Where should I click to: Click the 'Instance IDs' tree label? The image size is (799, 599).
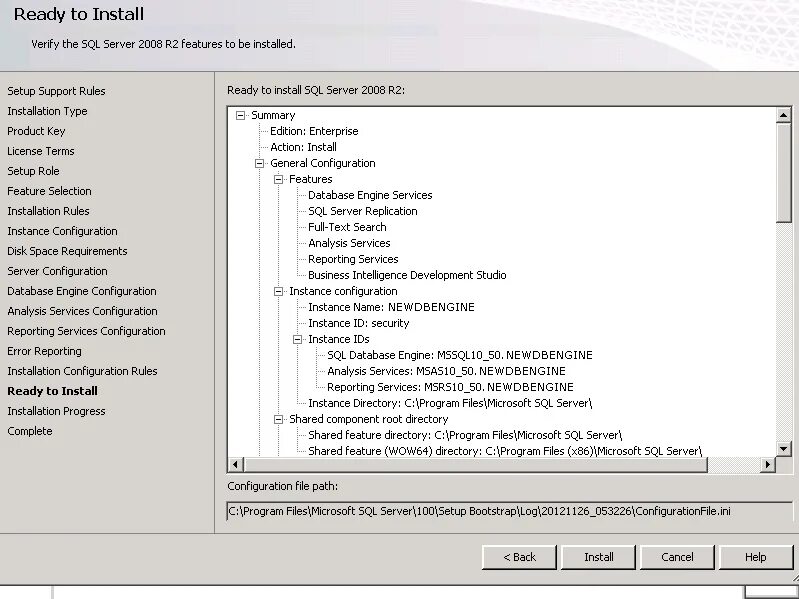[339, 339]
